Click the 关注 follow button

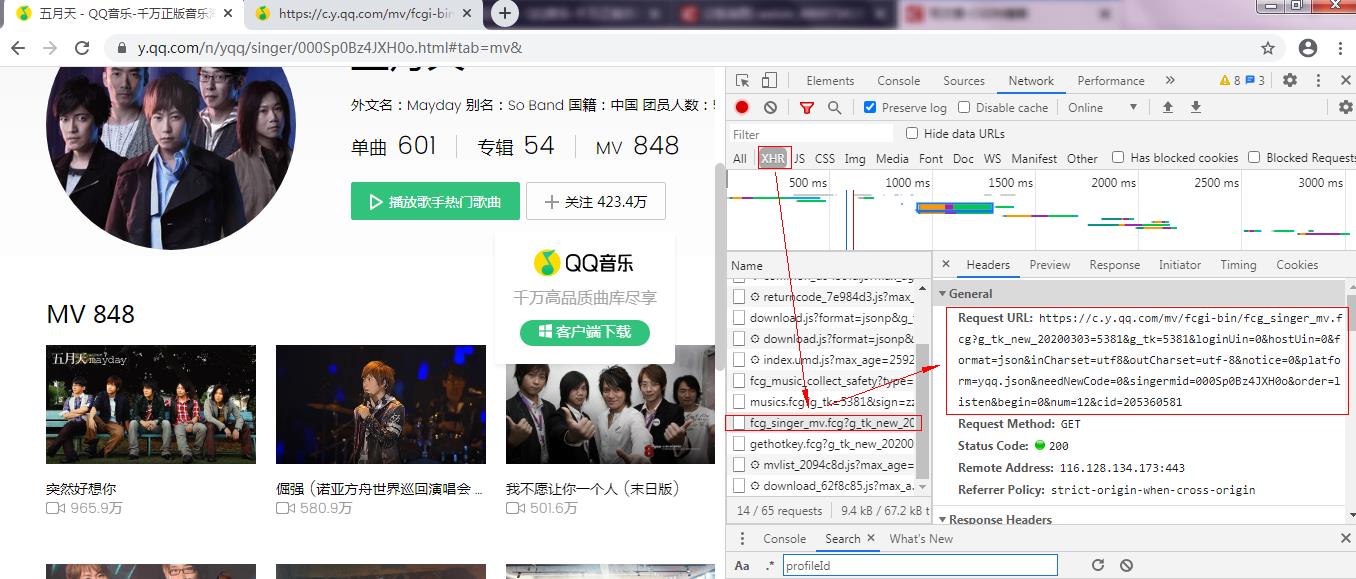point(596,201)
